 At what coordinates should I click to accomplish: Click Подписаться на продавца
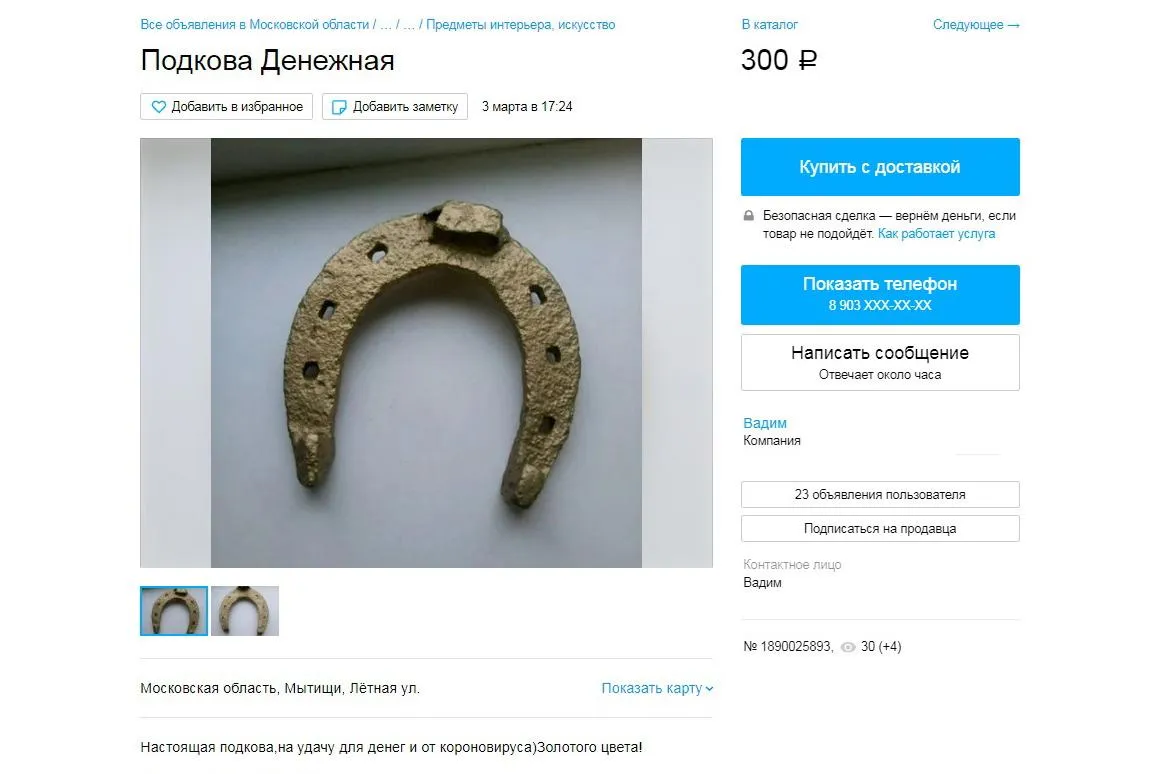point(880,528)
